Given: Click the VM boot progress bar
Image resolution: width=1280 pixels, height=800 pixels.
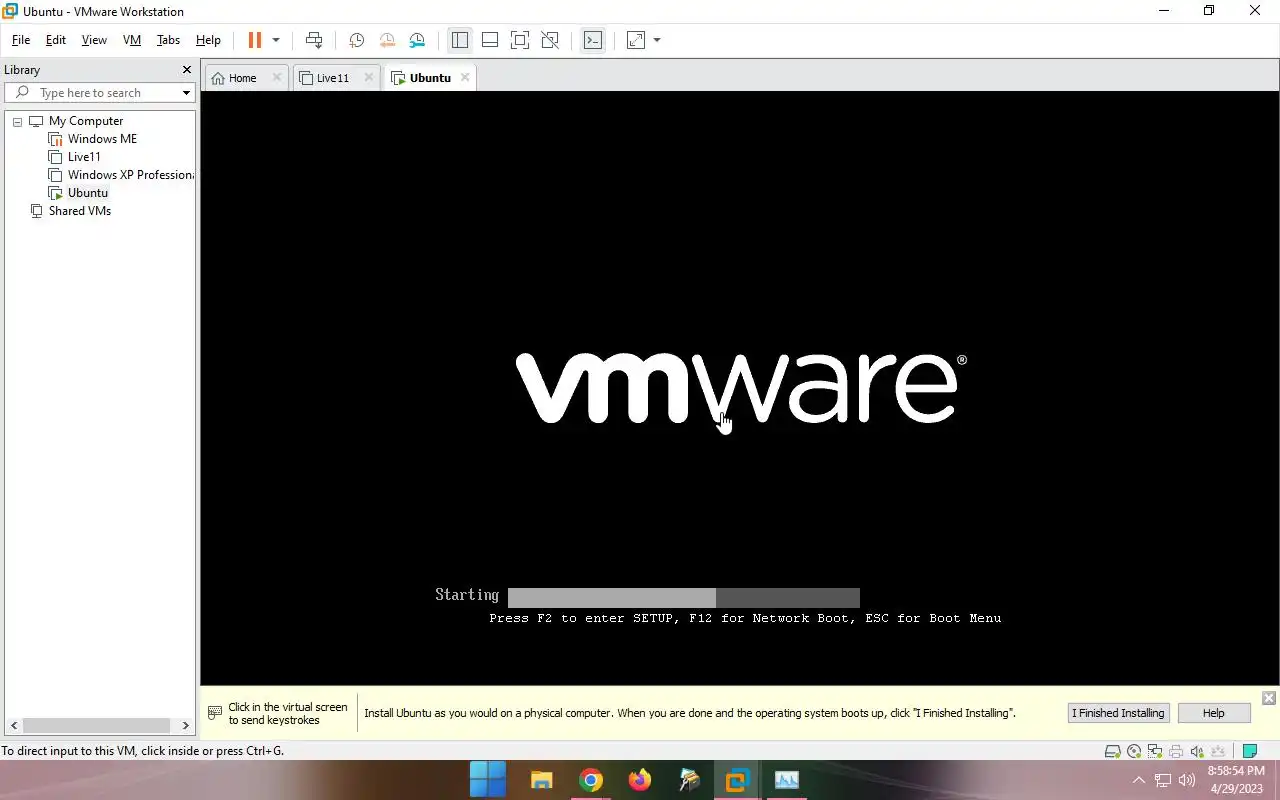Looking at the screenshot, I should (683, 598).
